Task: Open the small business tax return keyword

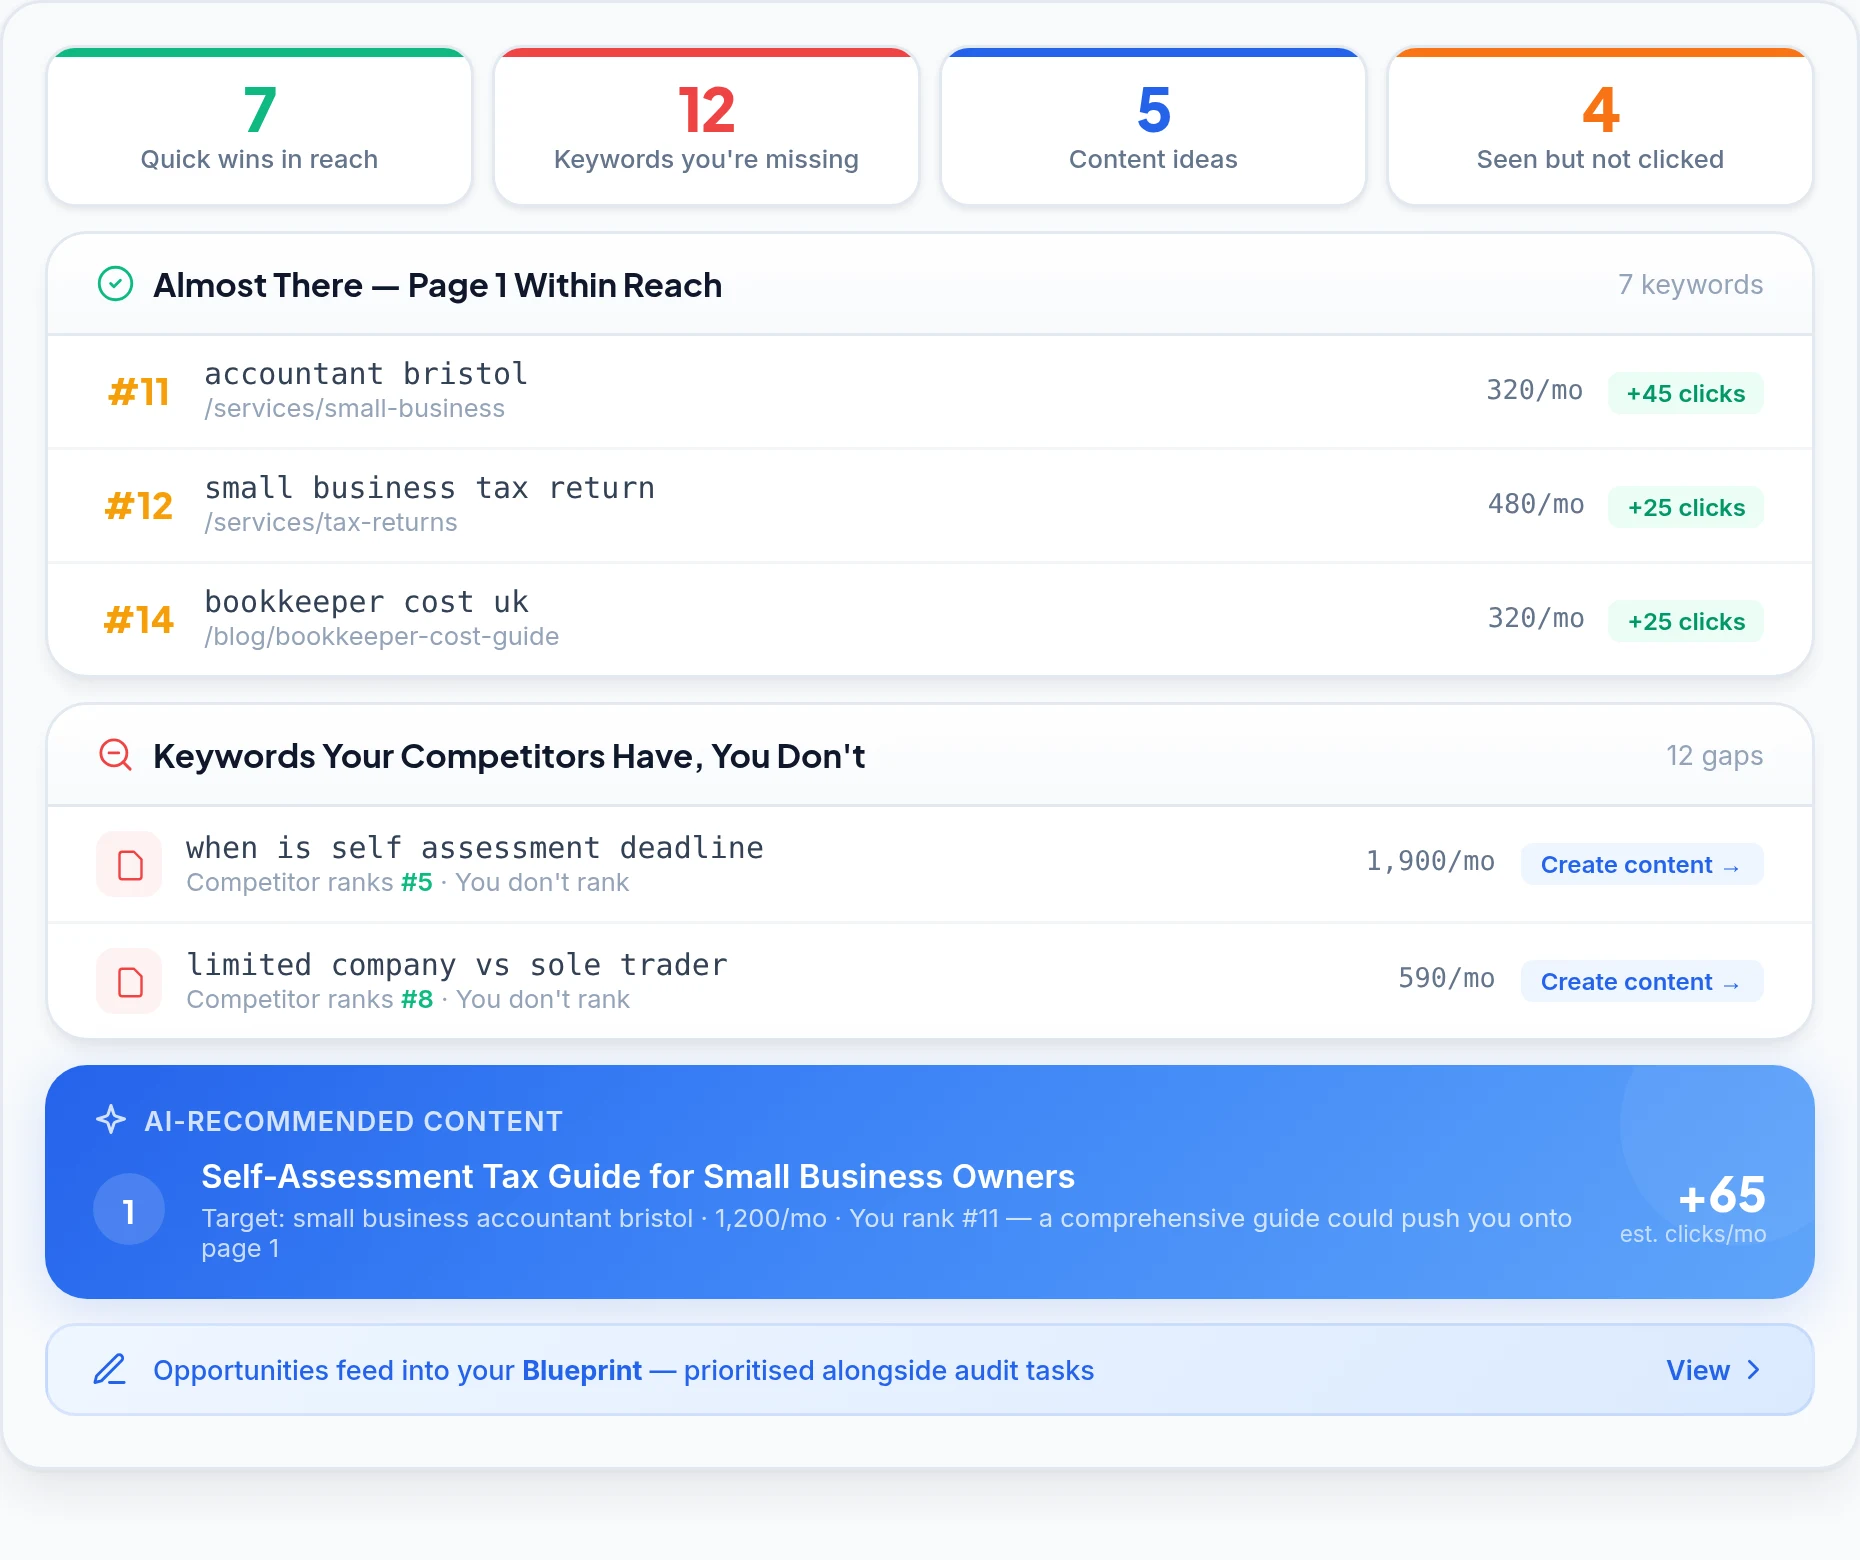Action: point(930,506)
